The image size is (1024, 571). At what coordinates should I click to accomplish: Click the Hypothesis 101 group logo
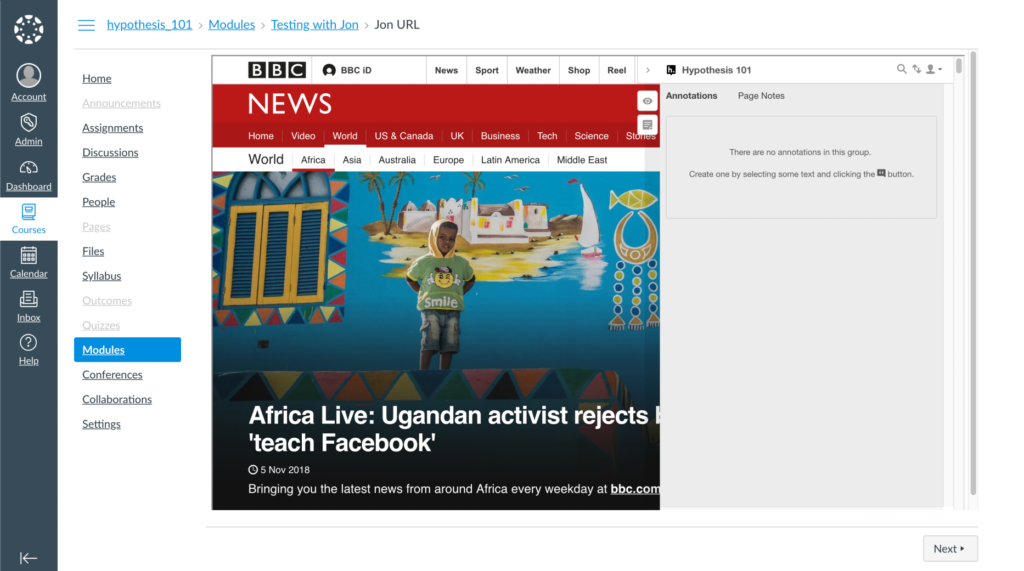pyautogui.click(x=671, y=70)
